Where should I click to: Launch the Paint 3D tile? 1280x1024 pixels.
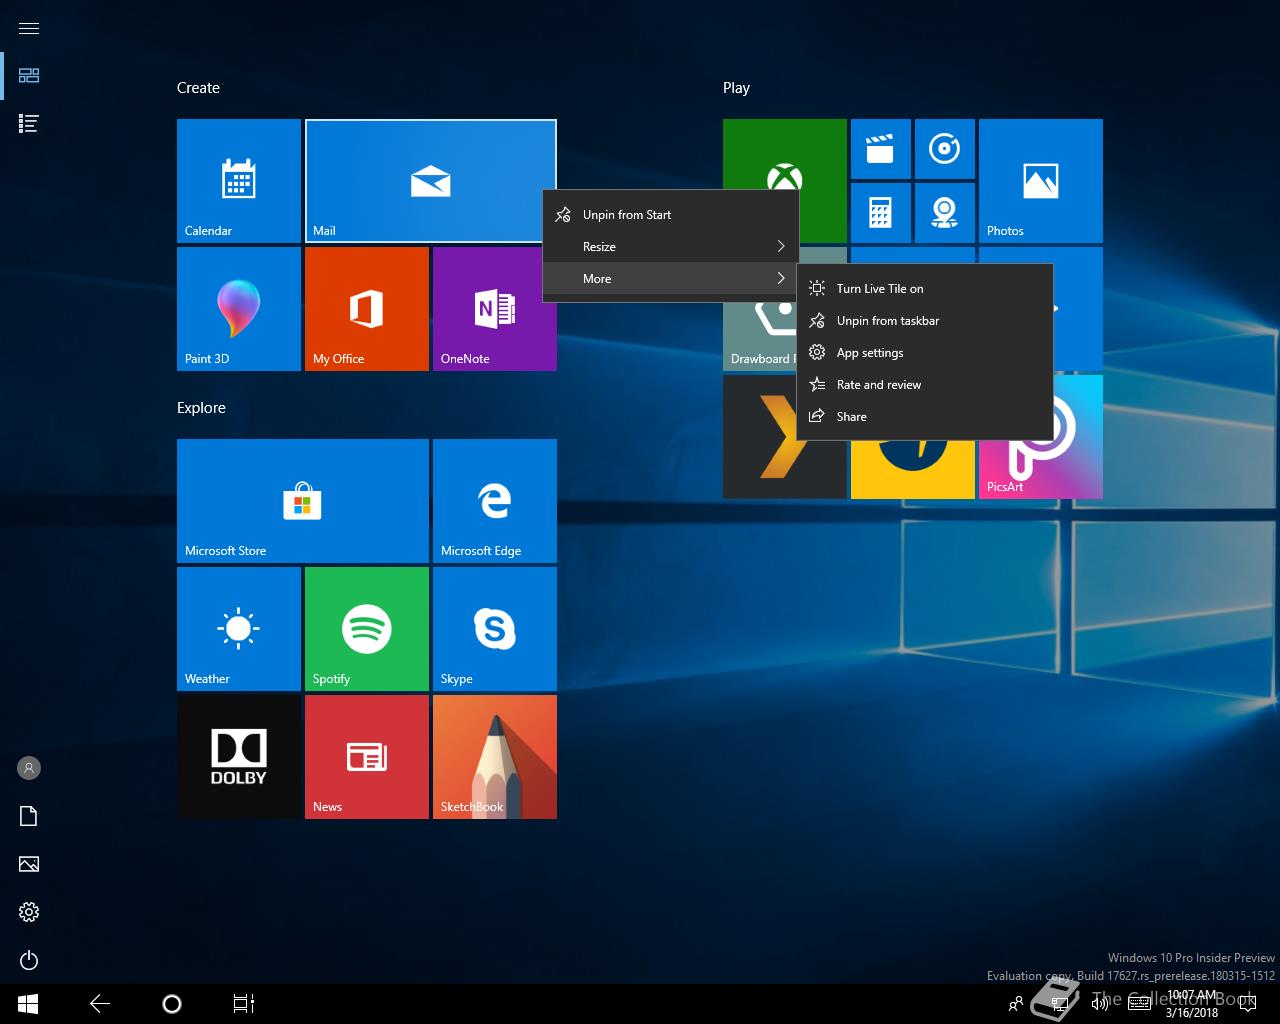pos(238,308)
